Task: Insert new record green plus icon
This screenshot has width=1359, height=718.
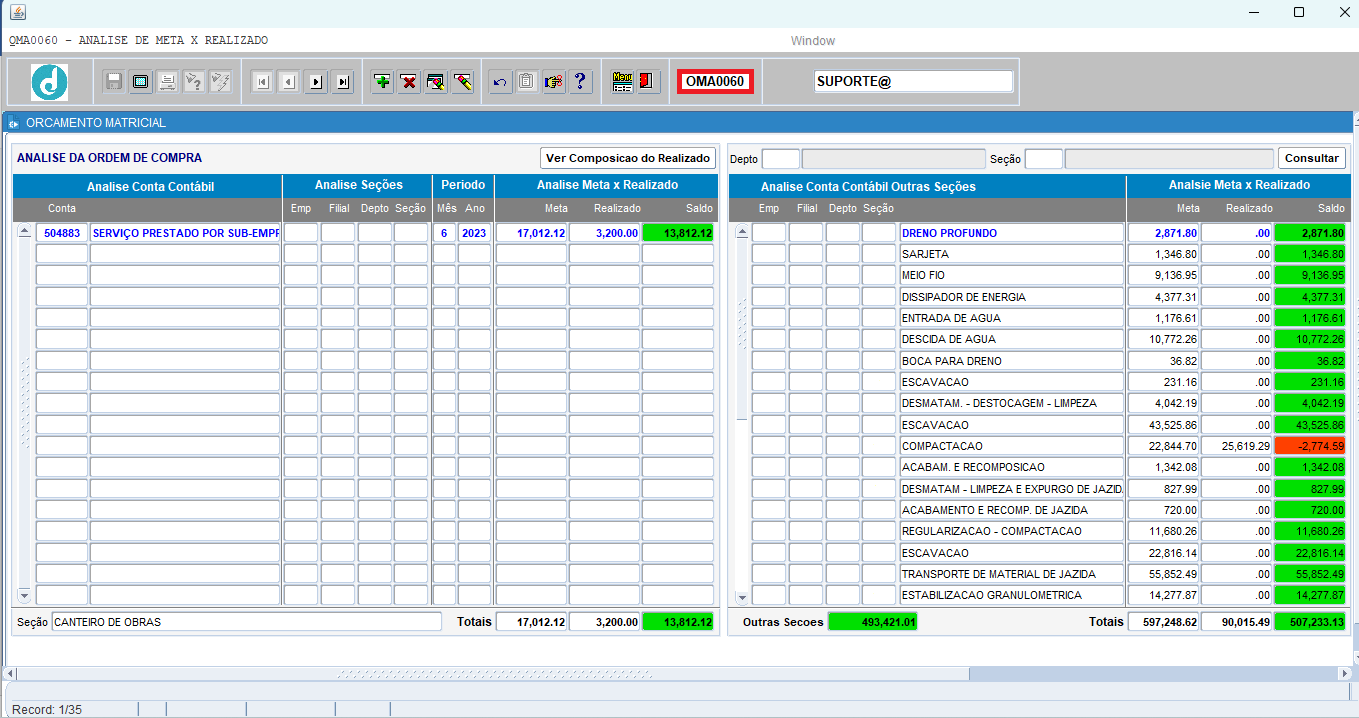Action: 382,82
